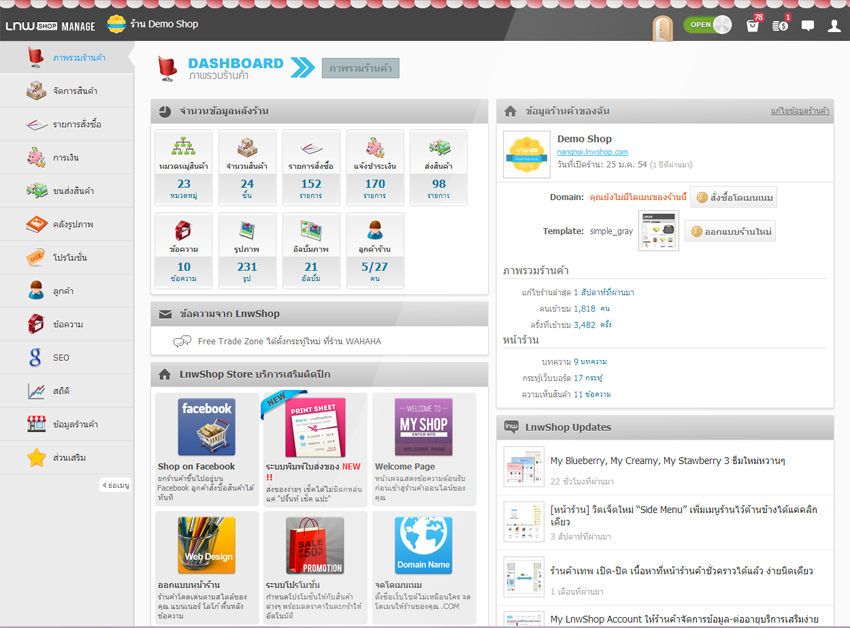Open the shopping basket notifications with 78 badge
850x628 pixels.
[x=754, y=24]
